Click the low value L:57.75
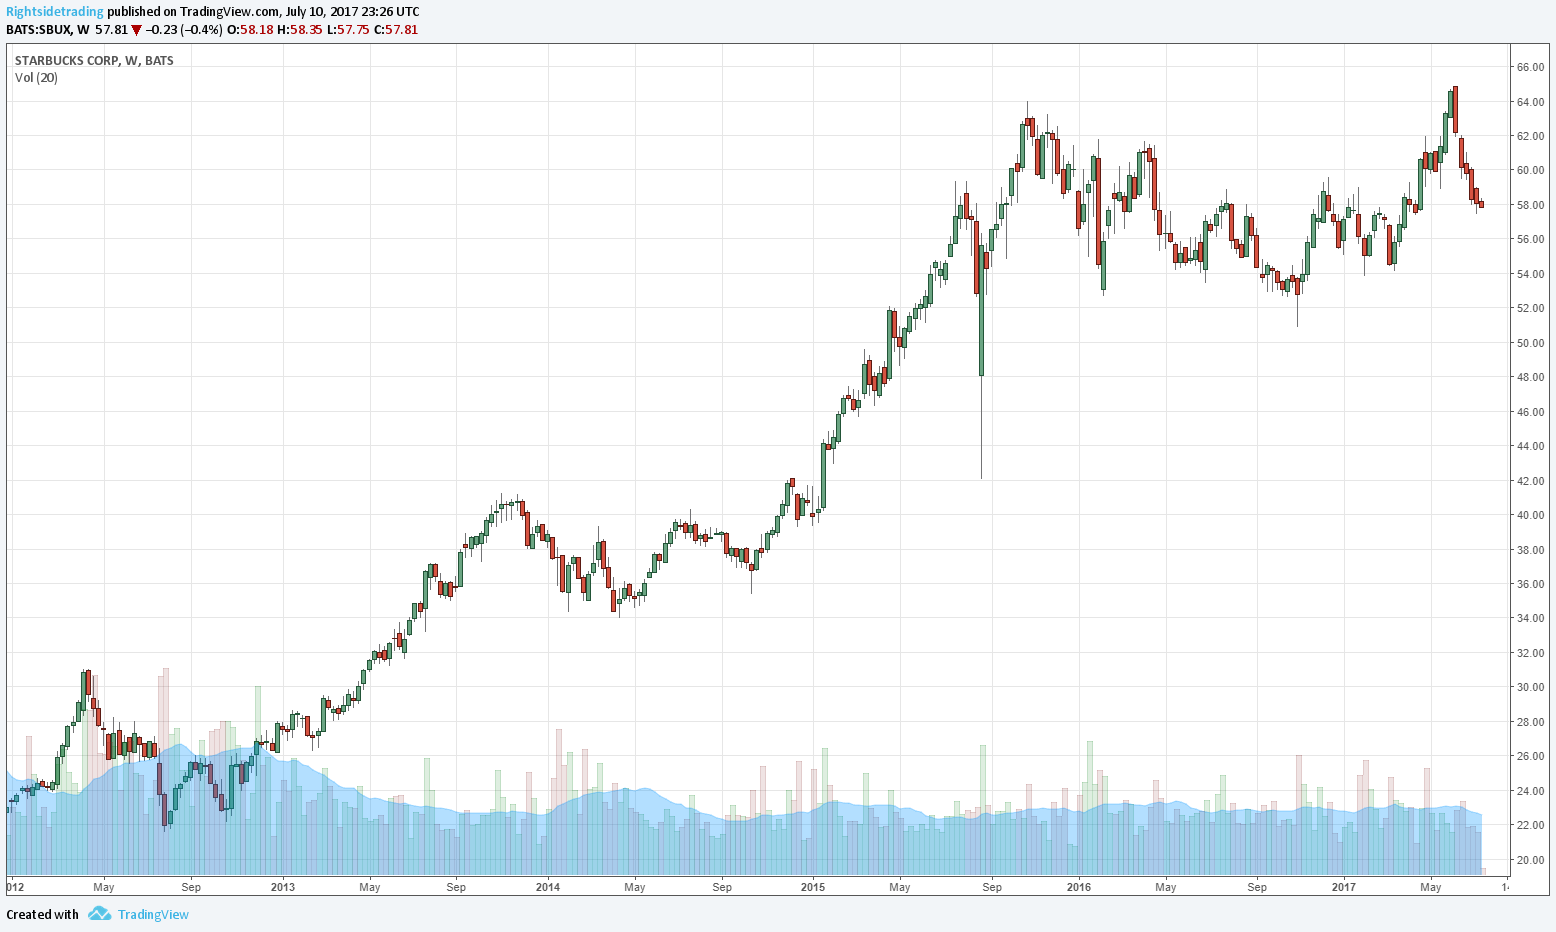The width and height of the screenshot is (1556, 932). 349,29
